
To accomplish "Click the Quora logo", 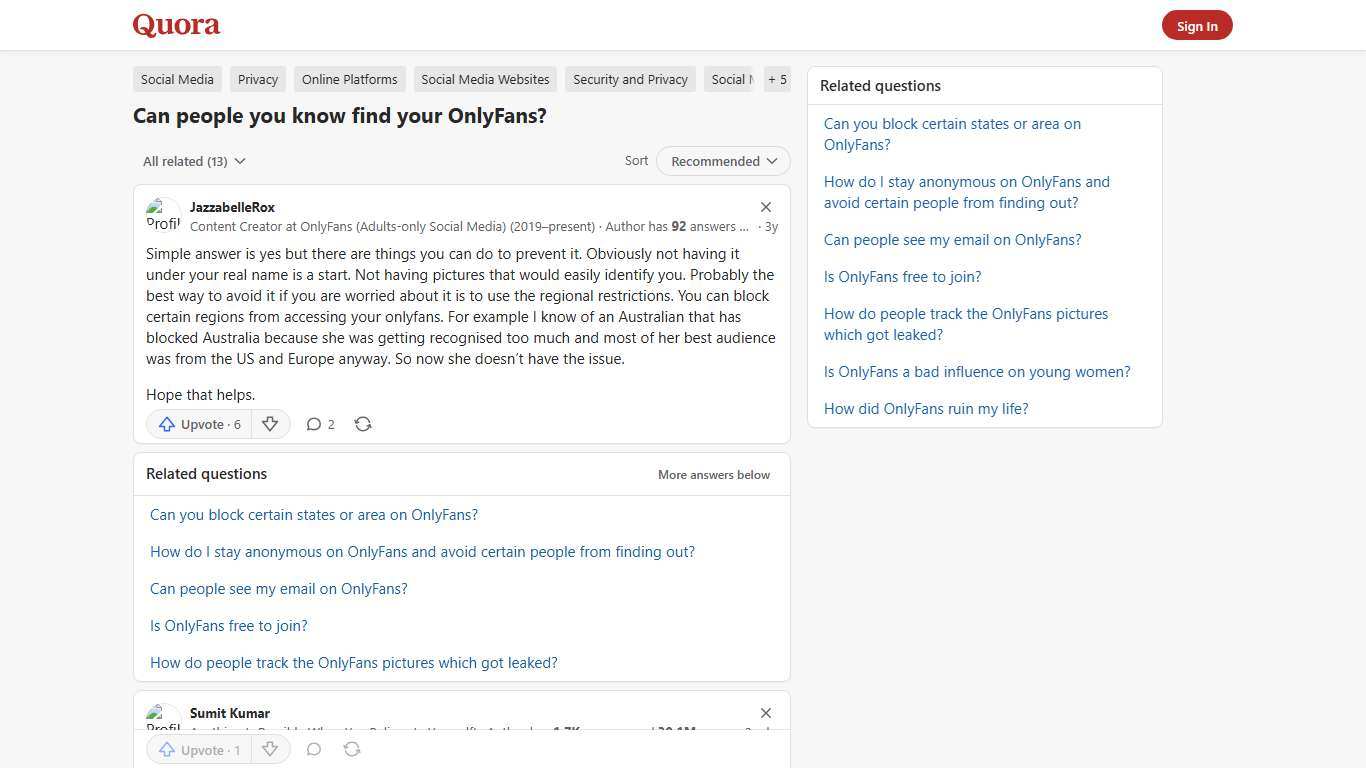I will point(175,25).
